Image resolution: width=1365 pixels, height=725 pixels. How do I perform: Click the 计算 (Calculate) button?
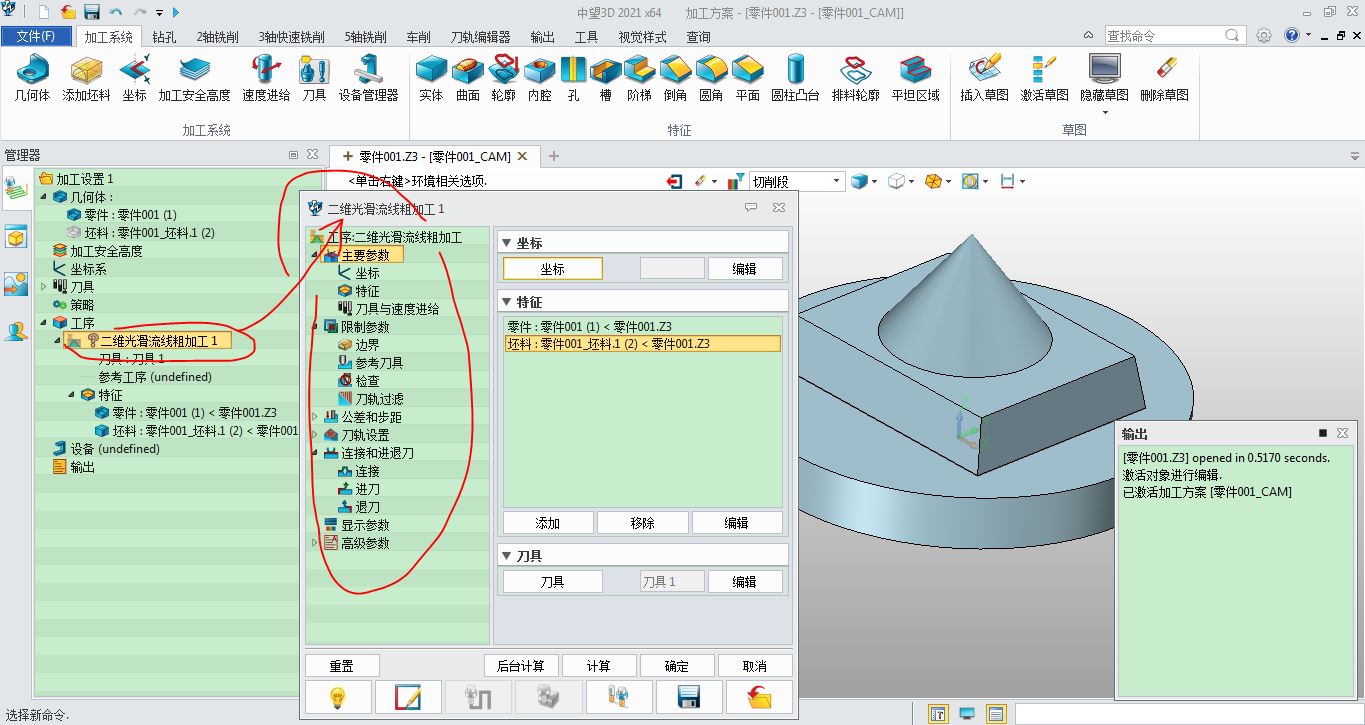pos(599,664)
